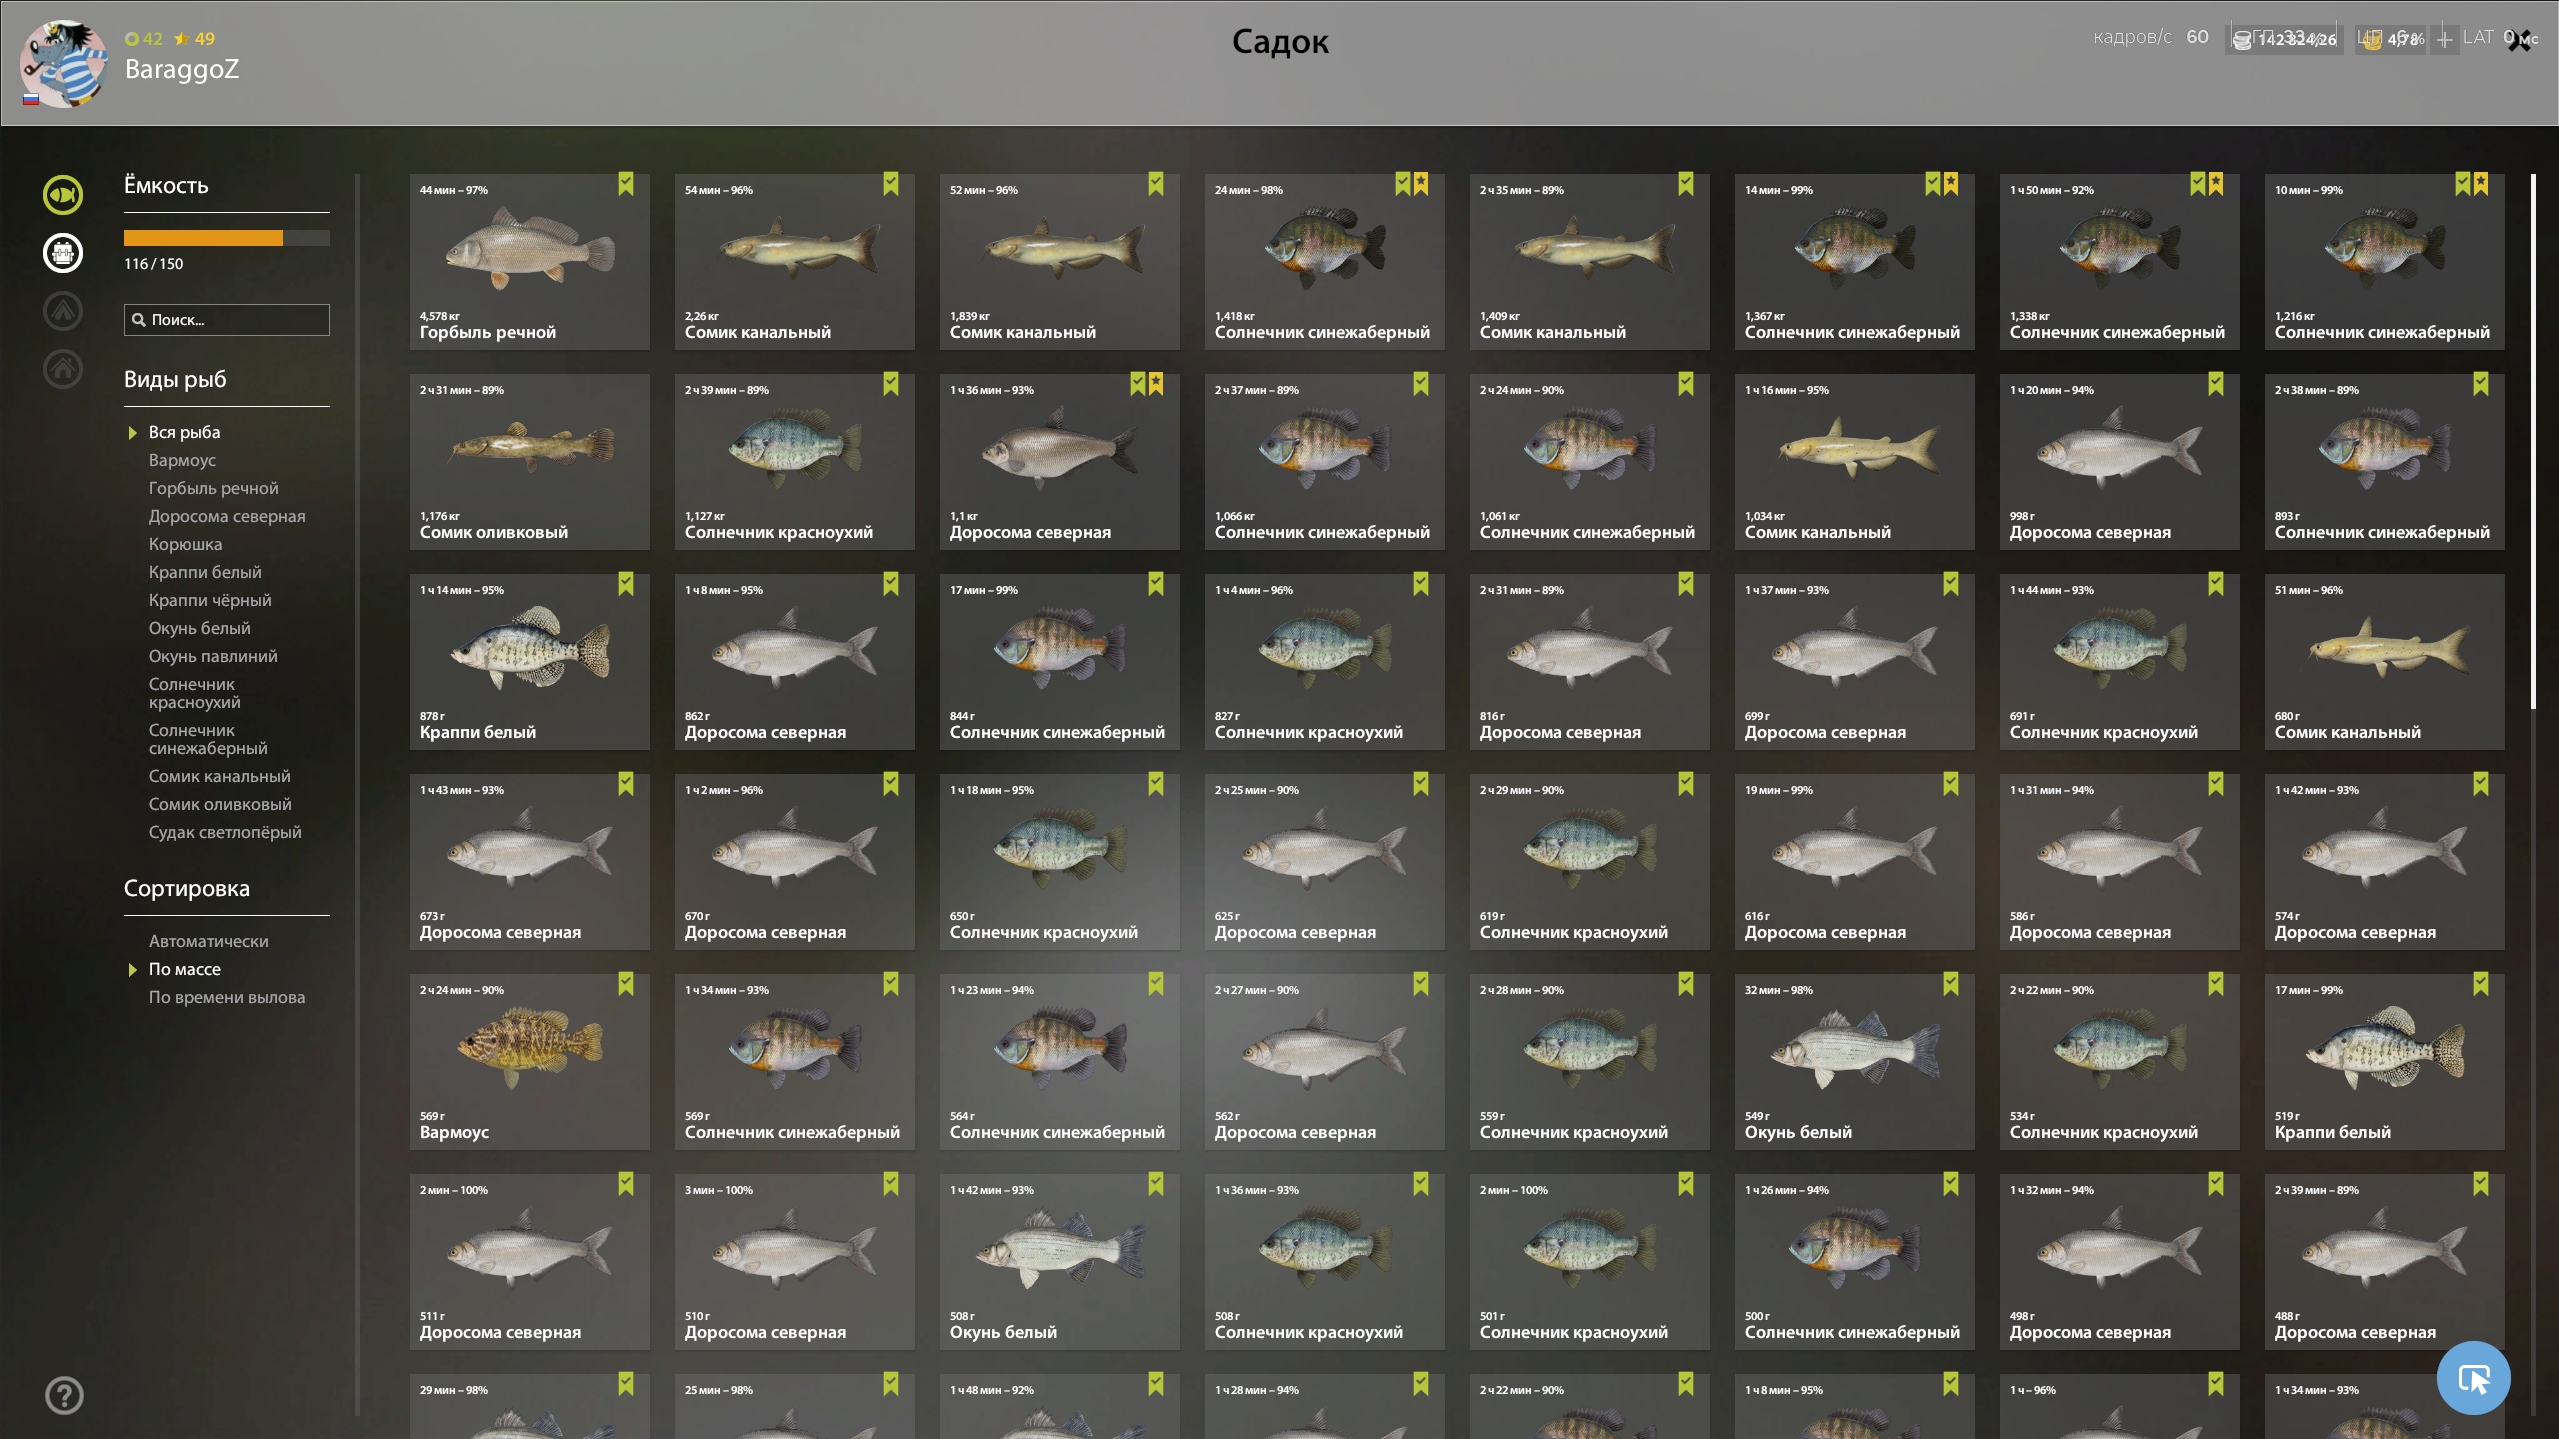This screenshot has width=2559, height=1439.
Task: Click the BaraggoZ player avatar
Action: pyautogui.click(x=65, y=63)
